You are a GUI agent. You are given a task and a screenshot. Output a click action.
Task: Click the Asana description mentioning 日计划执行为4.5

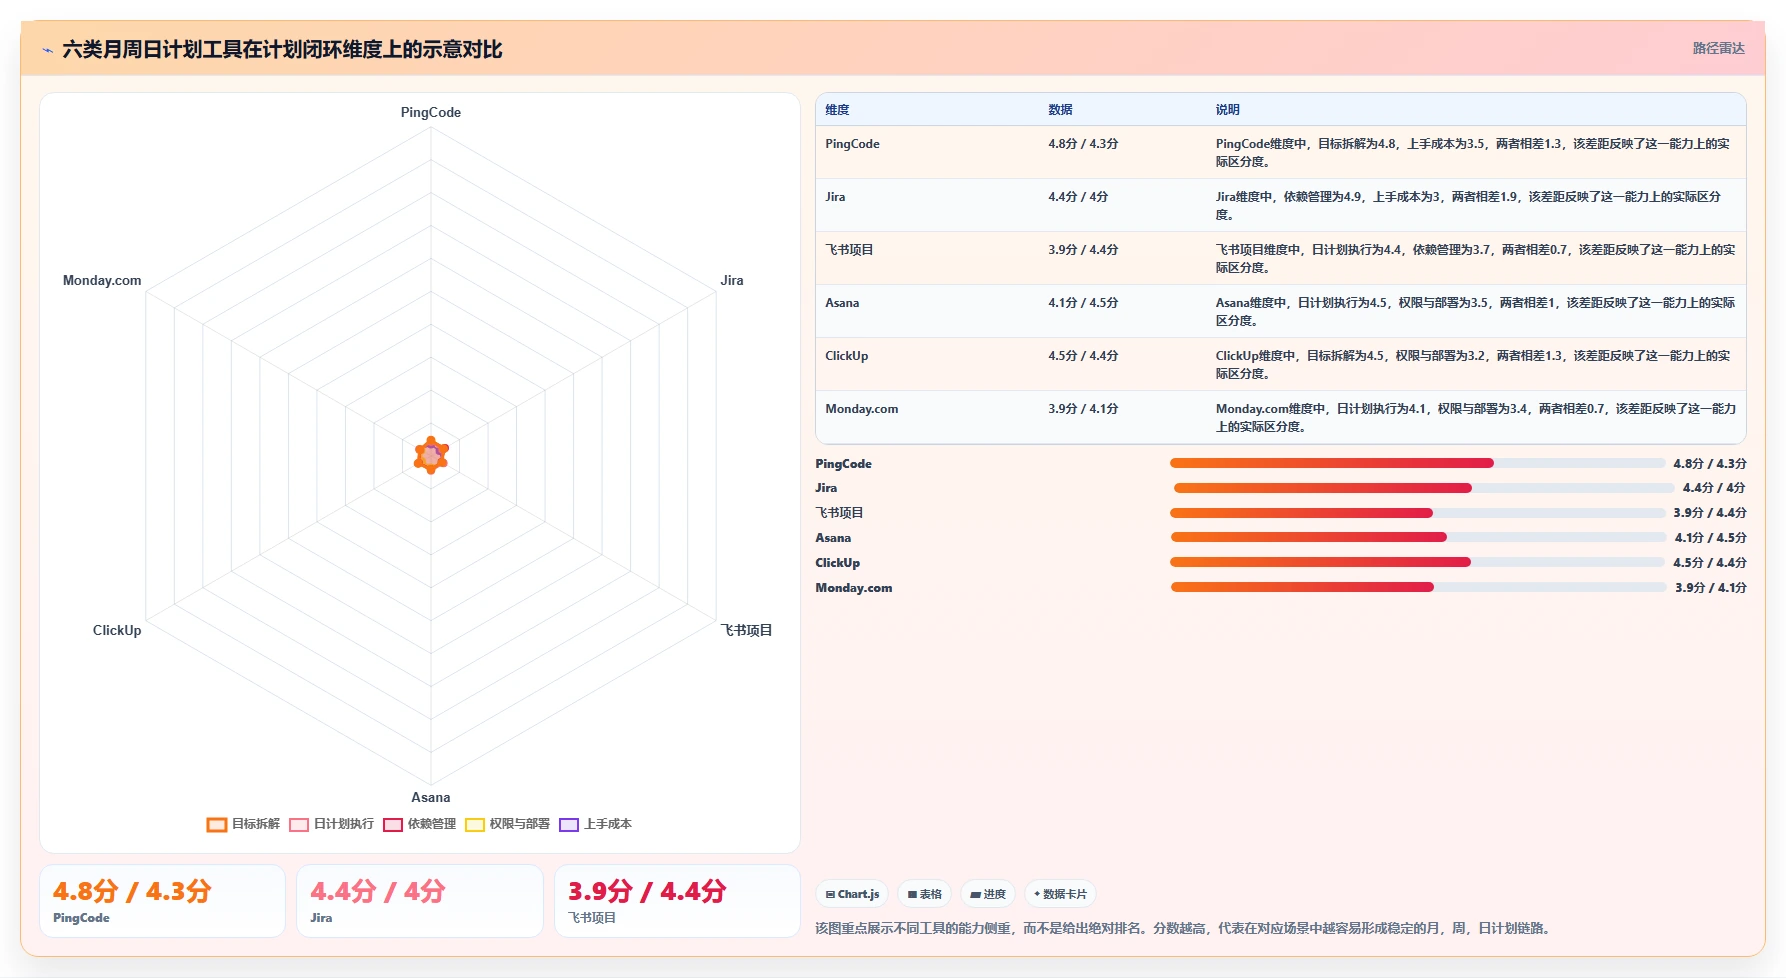pos(1475,311)
